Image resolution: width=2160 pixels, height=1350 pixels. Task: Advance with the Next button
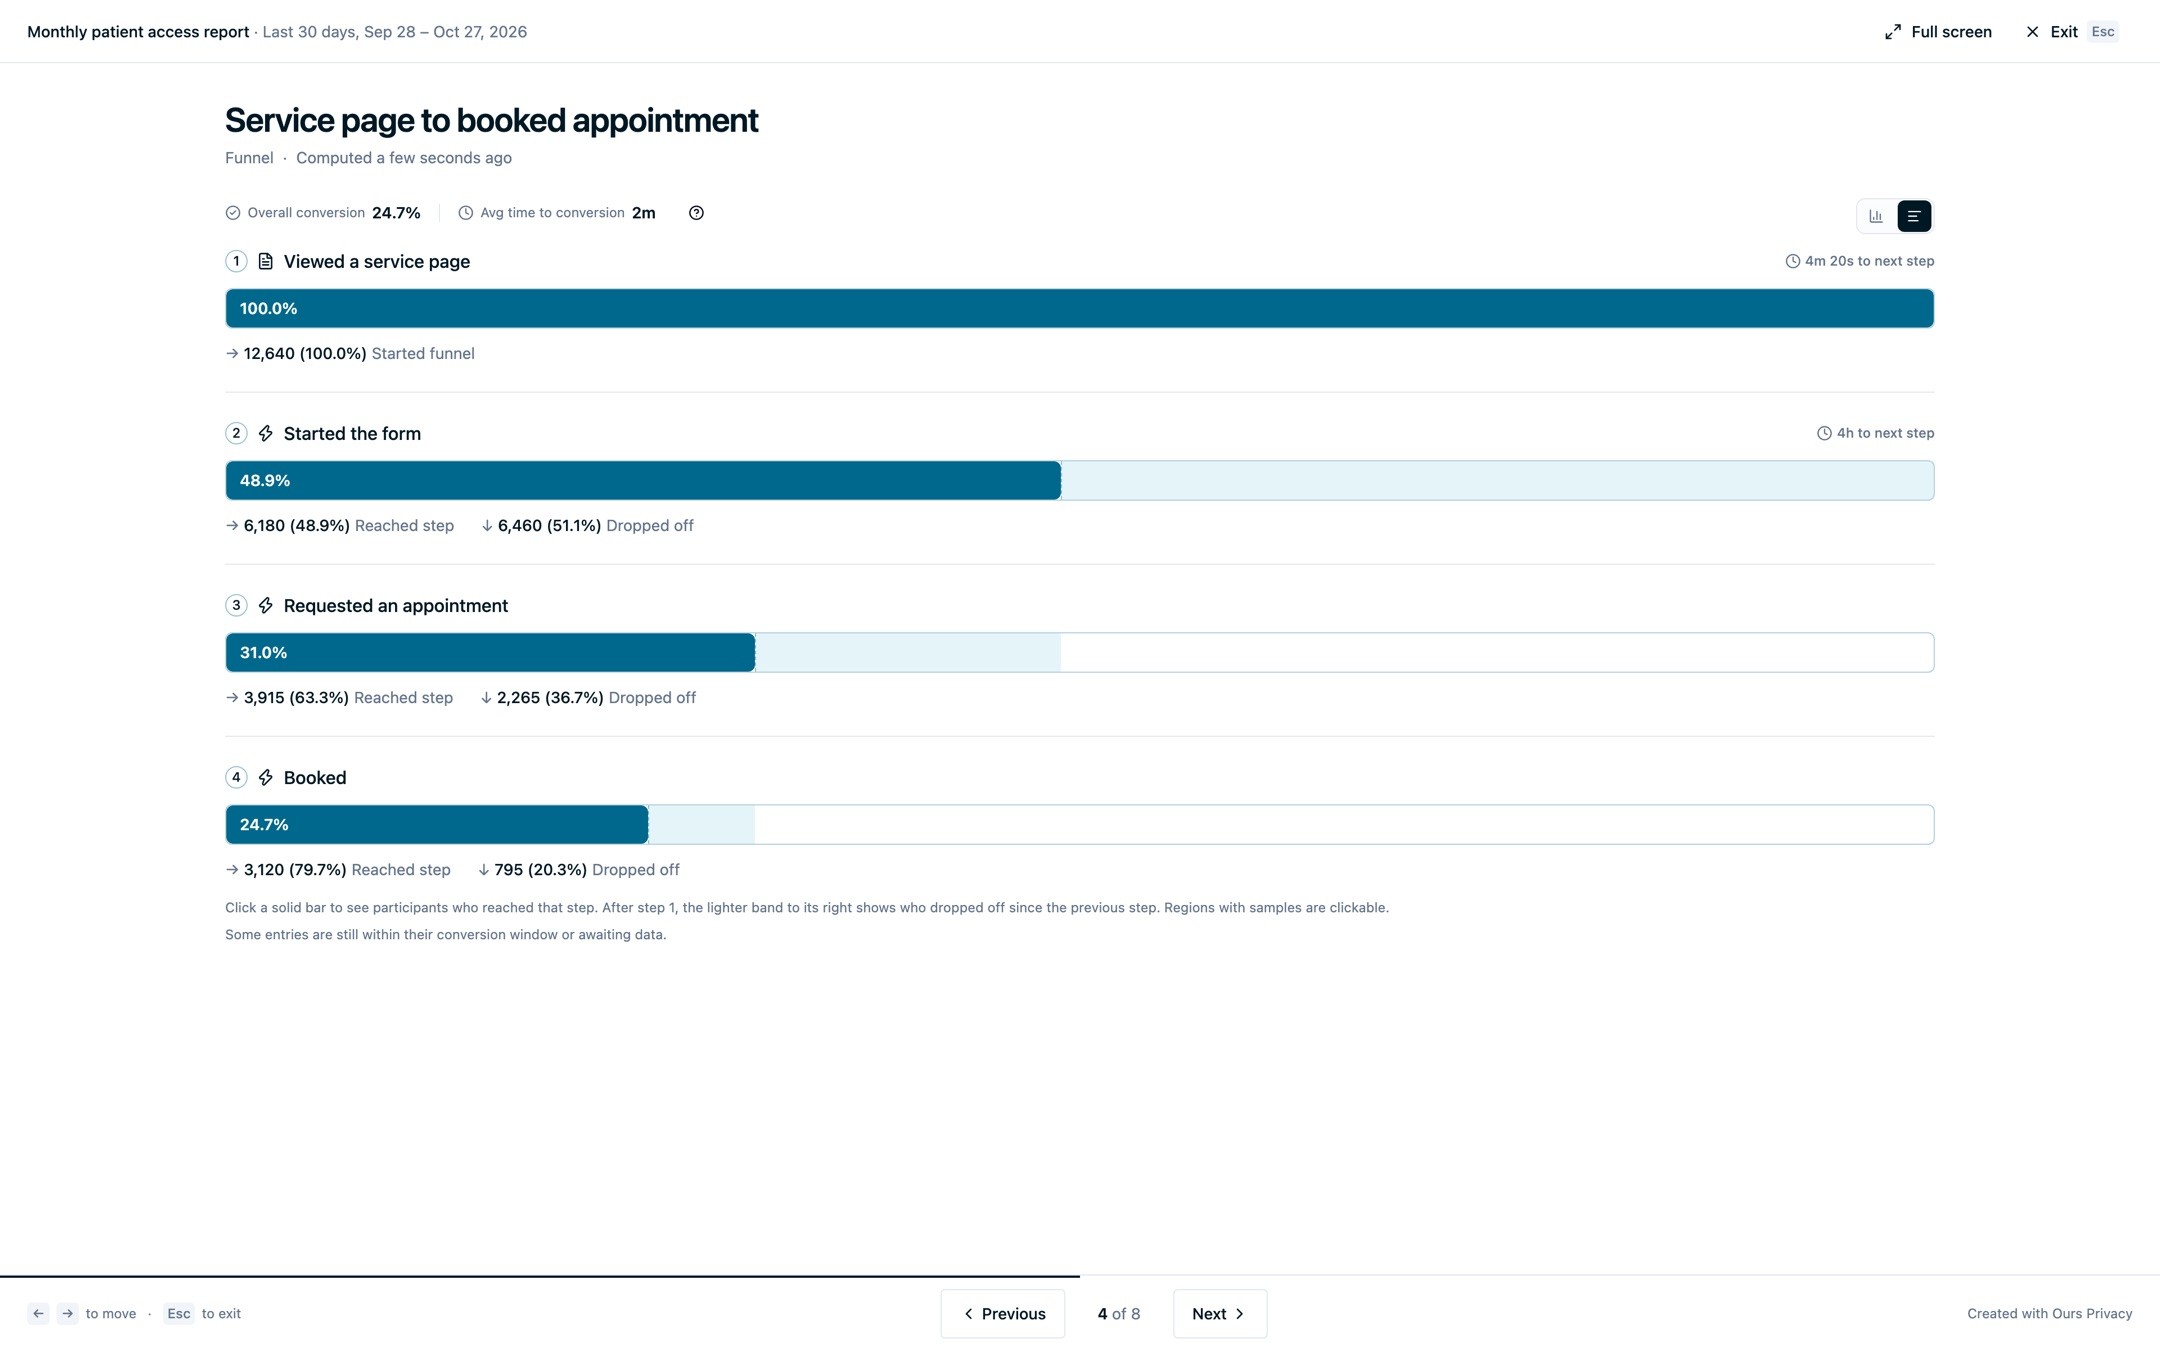tap(1220, 1314)
